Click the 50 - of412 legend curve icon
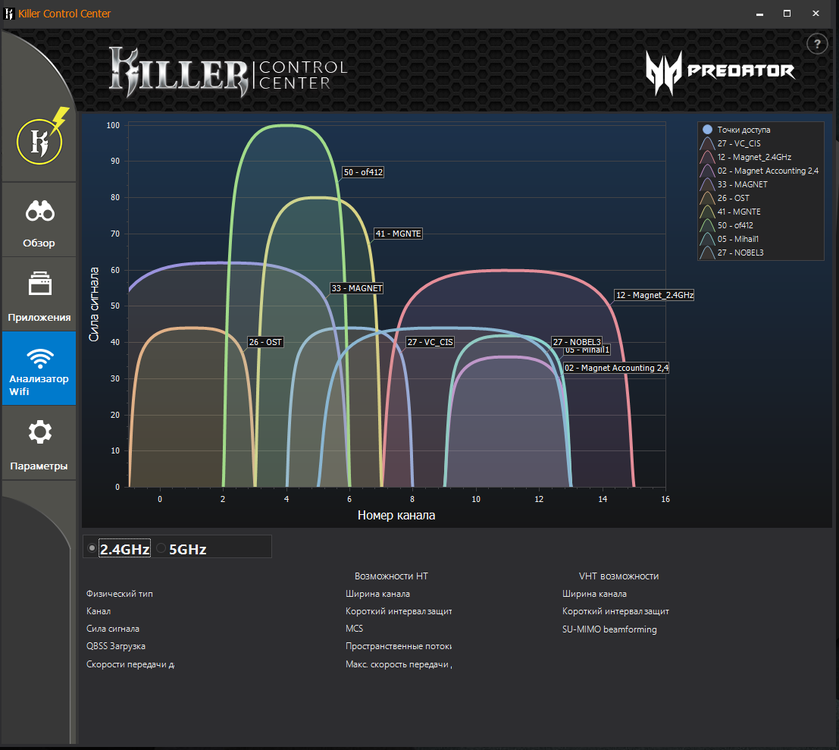This screenshot has width=839, height=750. 708,225
